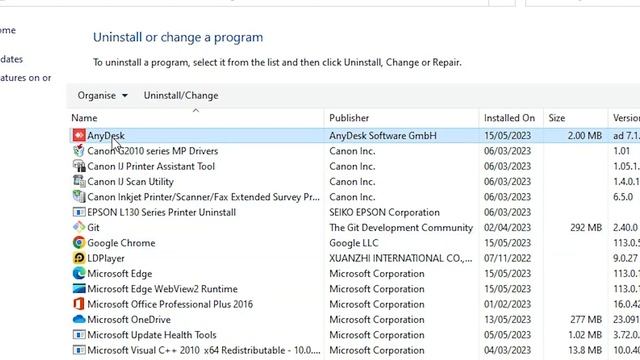The width and height of the screenshot is (640, 360).
Task: Select Canon IJ Scan Utility entry
Action: (x=130, y=182)
